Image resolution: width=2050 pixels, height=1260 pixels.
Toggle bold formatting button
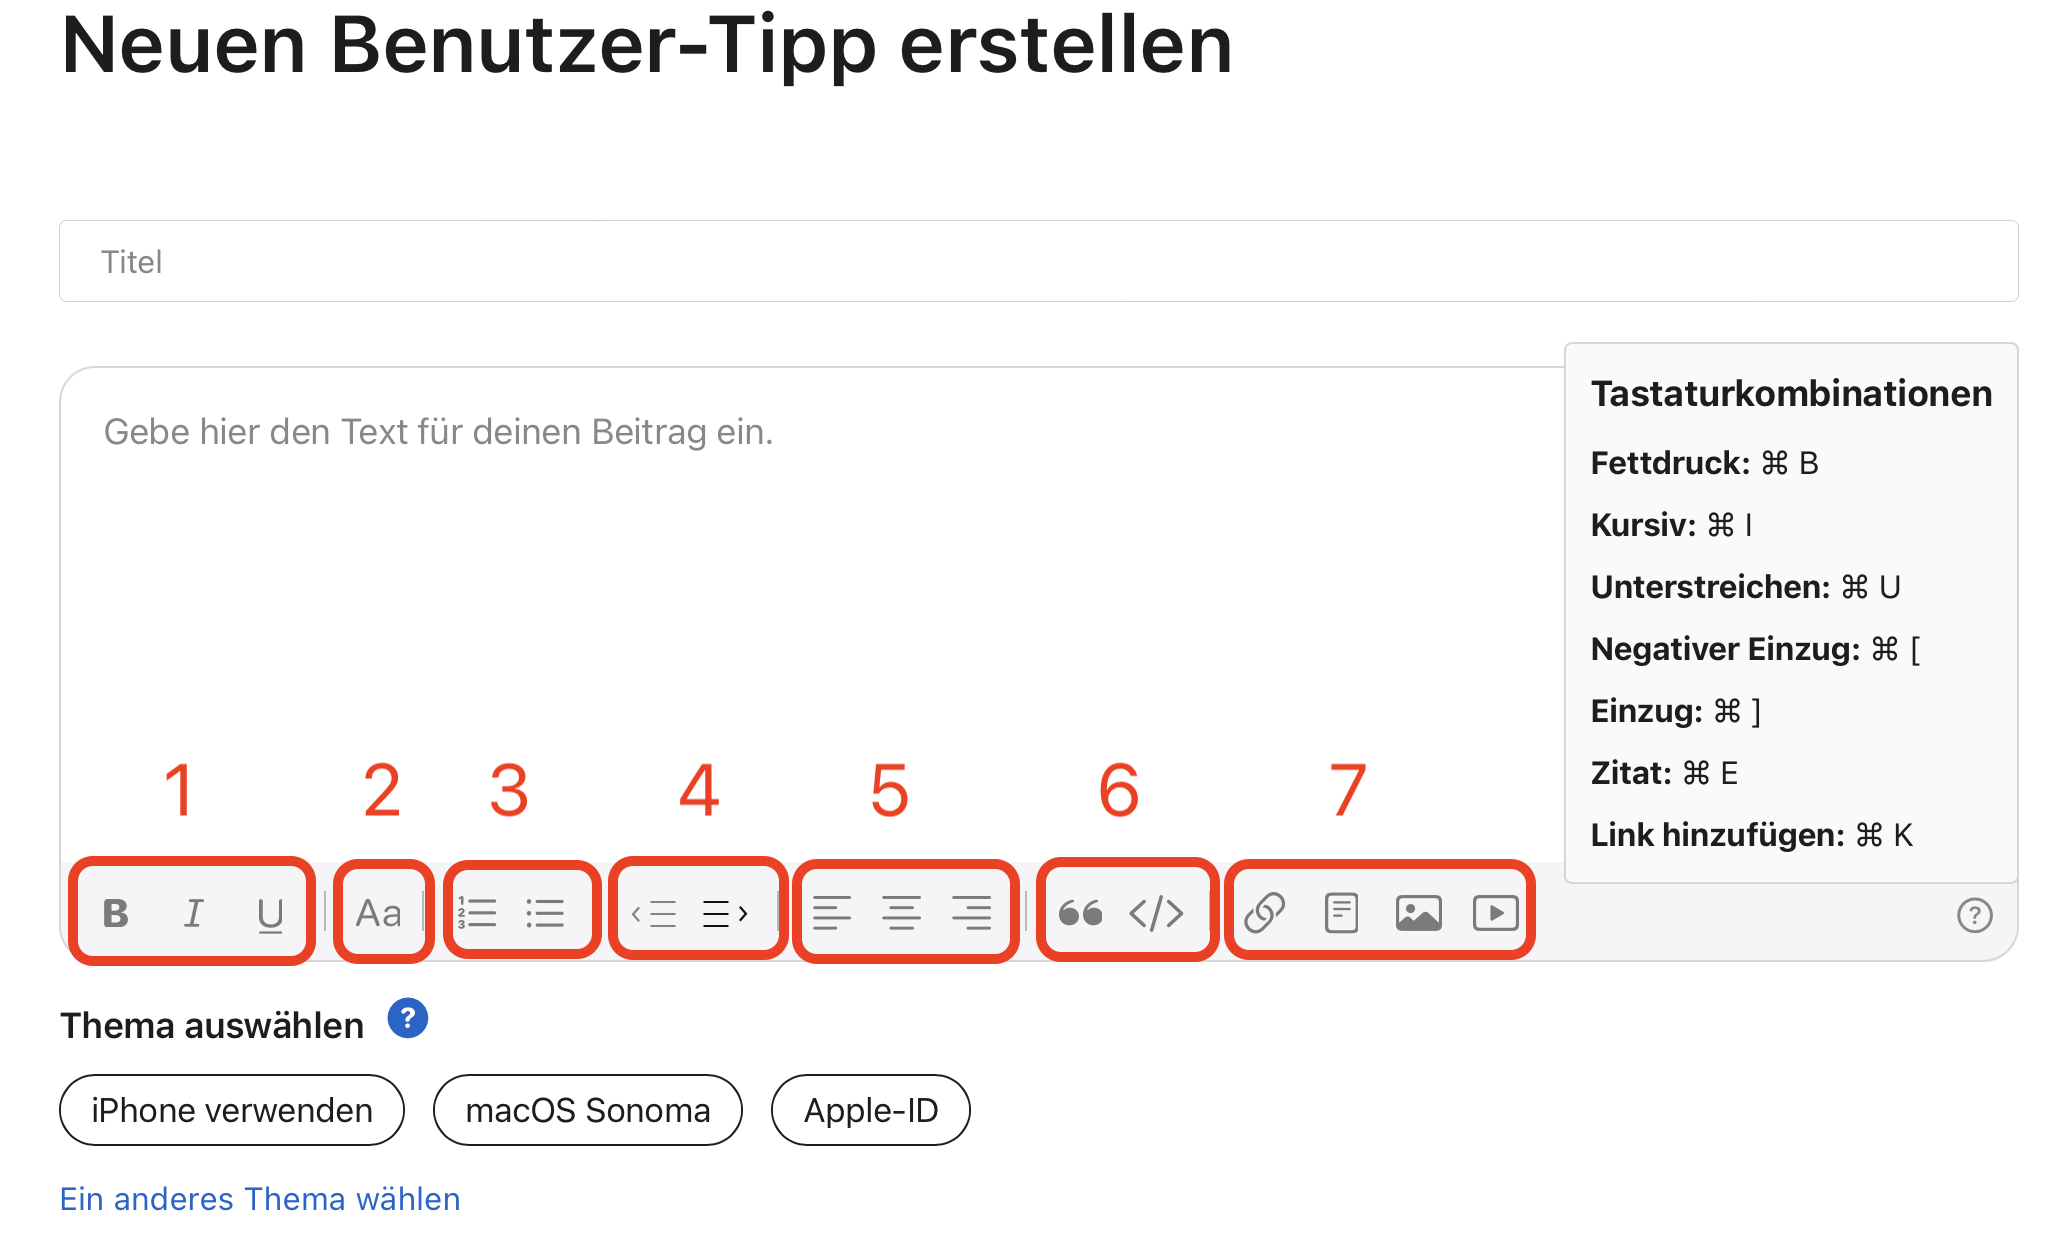click(x=116, y=913)
